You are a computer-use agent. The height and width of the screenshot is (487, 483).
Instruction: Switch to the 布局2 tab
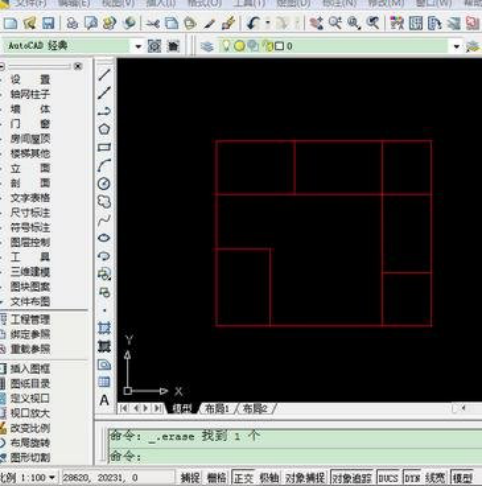tap(255, 409)
